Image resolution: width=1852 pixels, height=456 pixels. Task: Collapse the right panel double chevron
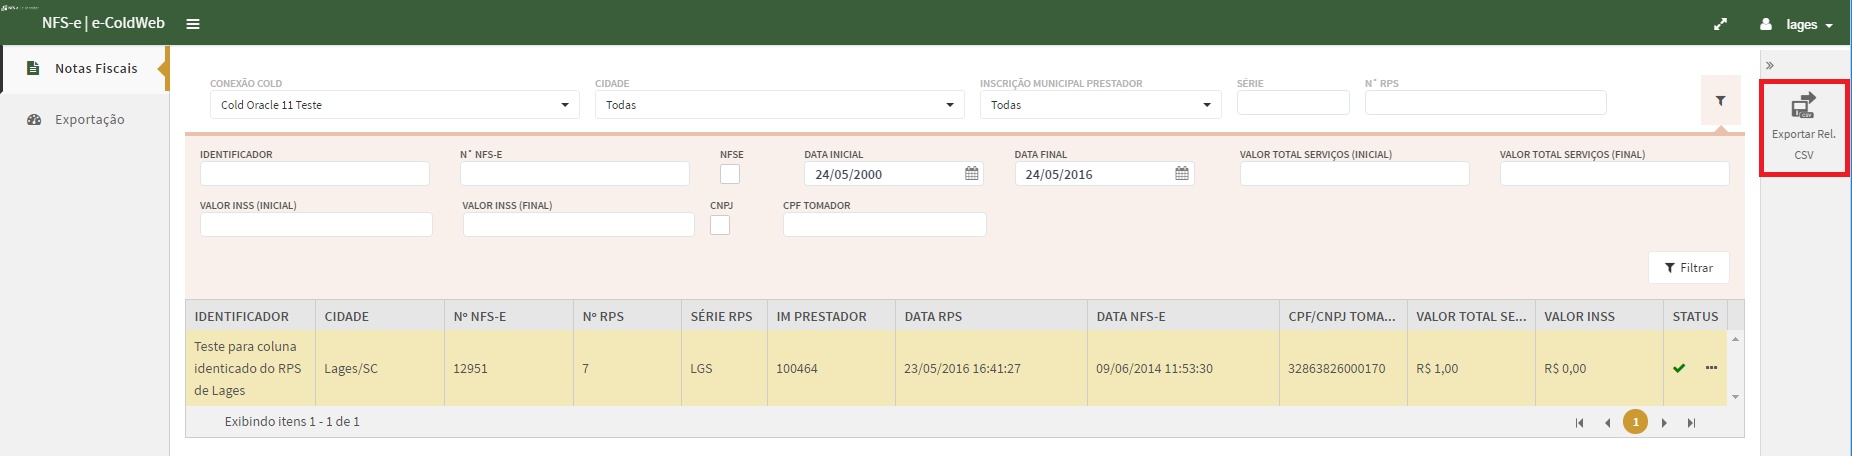[x=1769, y=65]
